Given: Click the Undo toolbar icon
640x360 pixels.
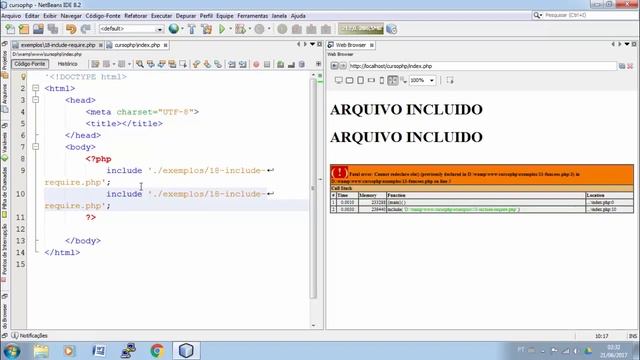Looking at the screenshot, I should [71, 29].
